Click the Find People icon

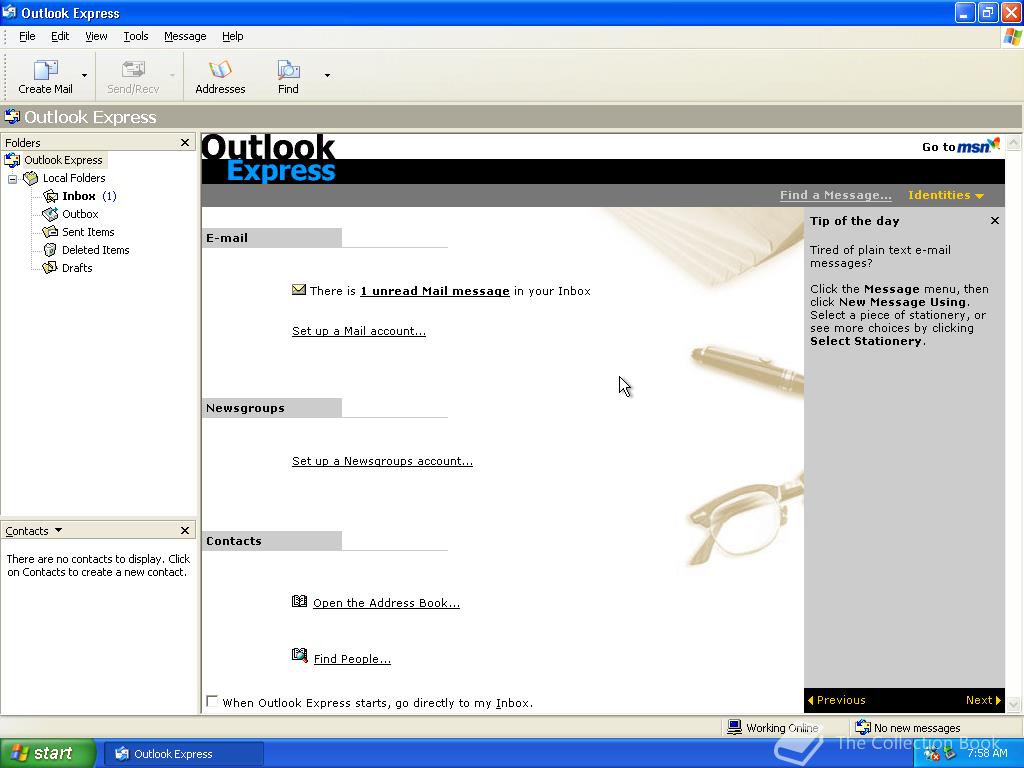click(299, 655)
